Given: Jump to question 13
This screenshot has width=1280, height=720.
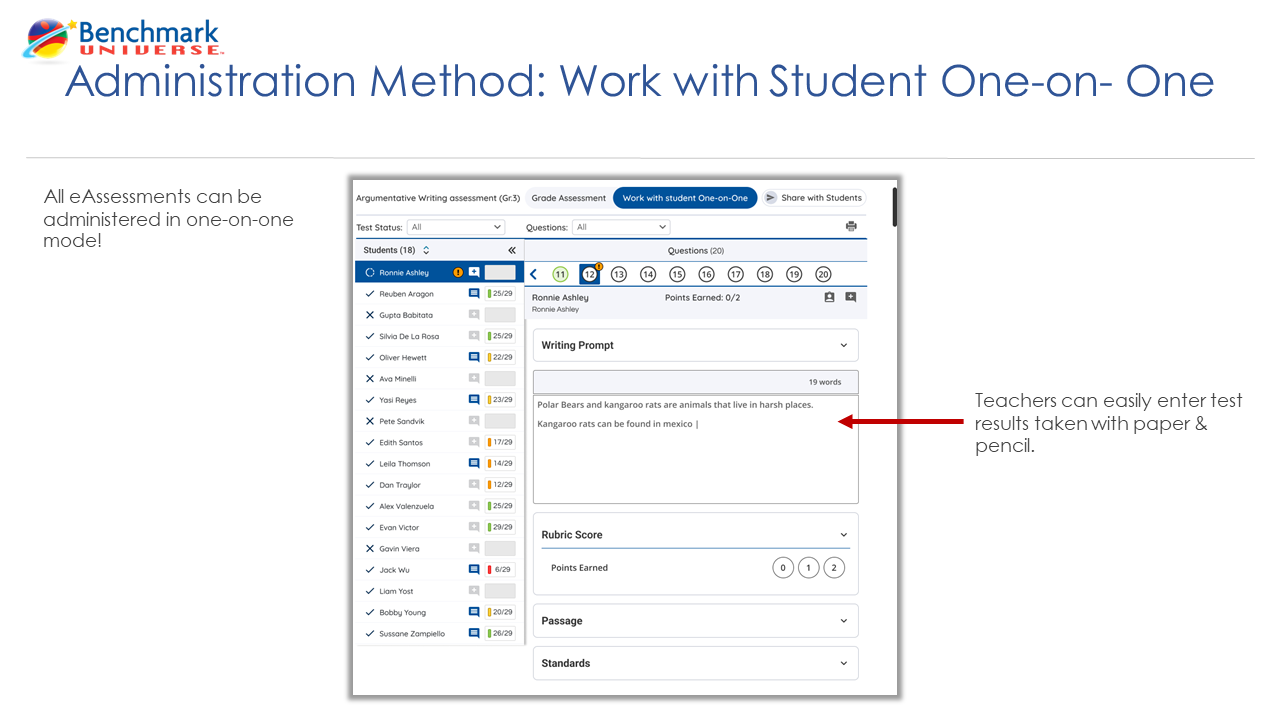Looking at the screenshot, I should (x=619, y=274).
